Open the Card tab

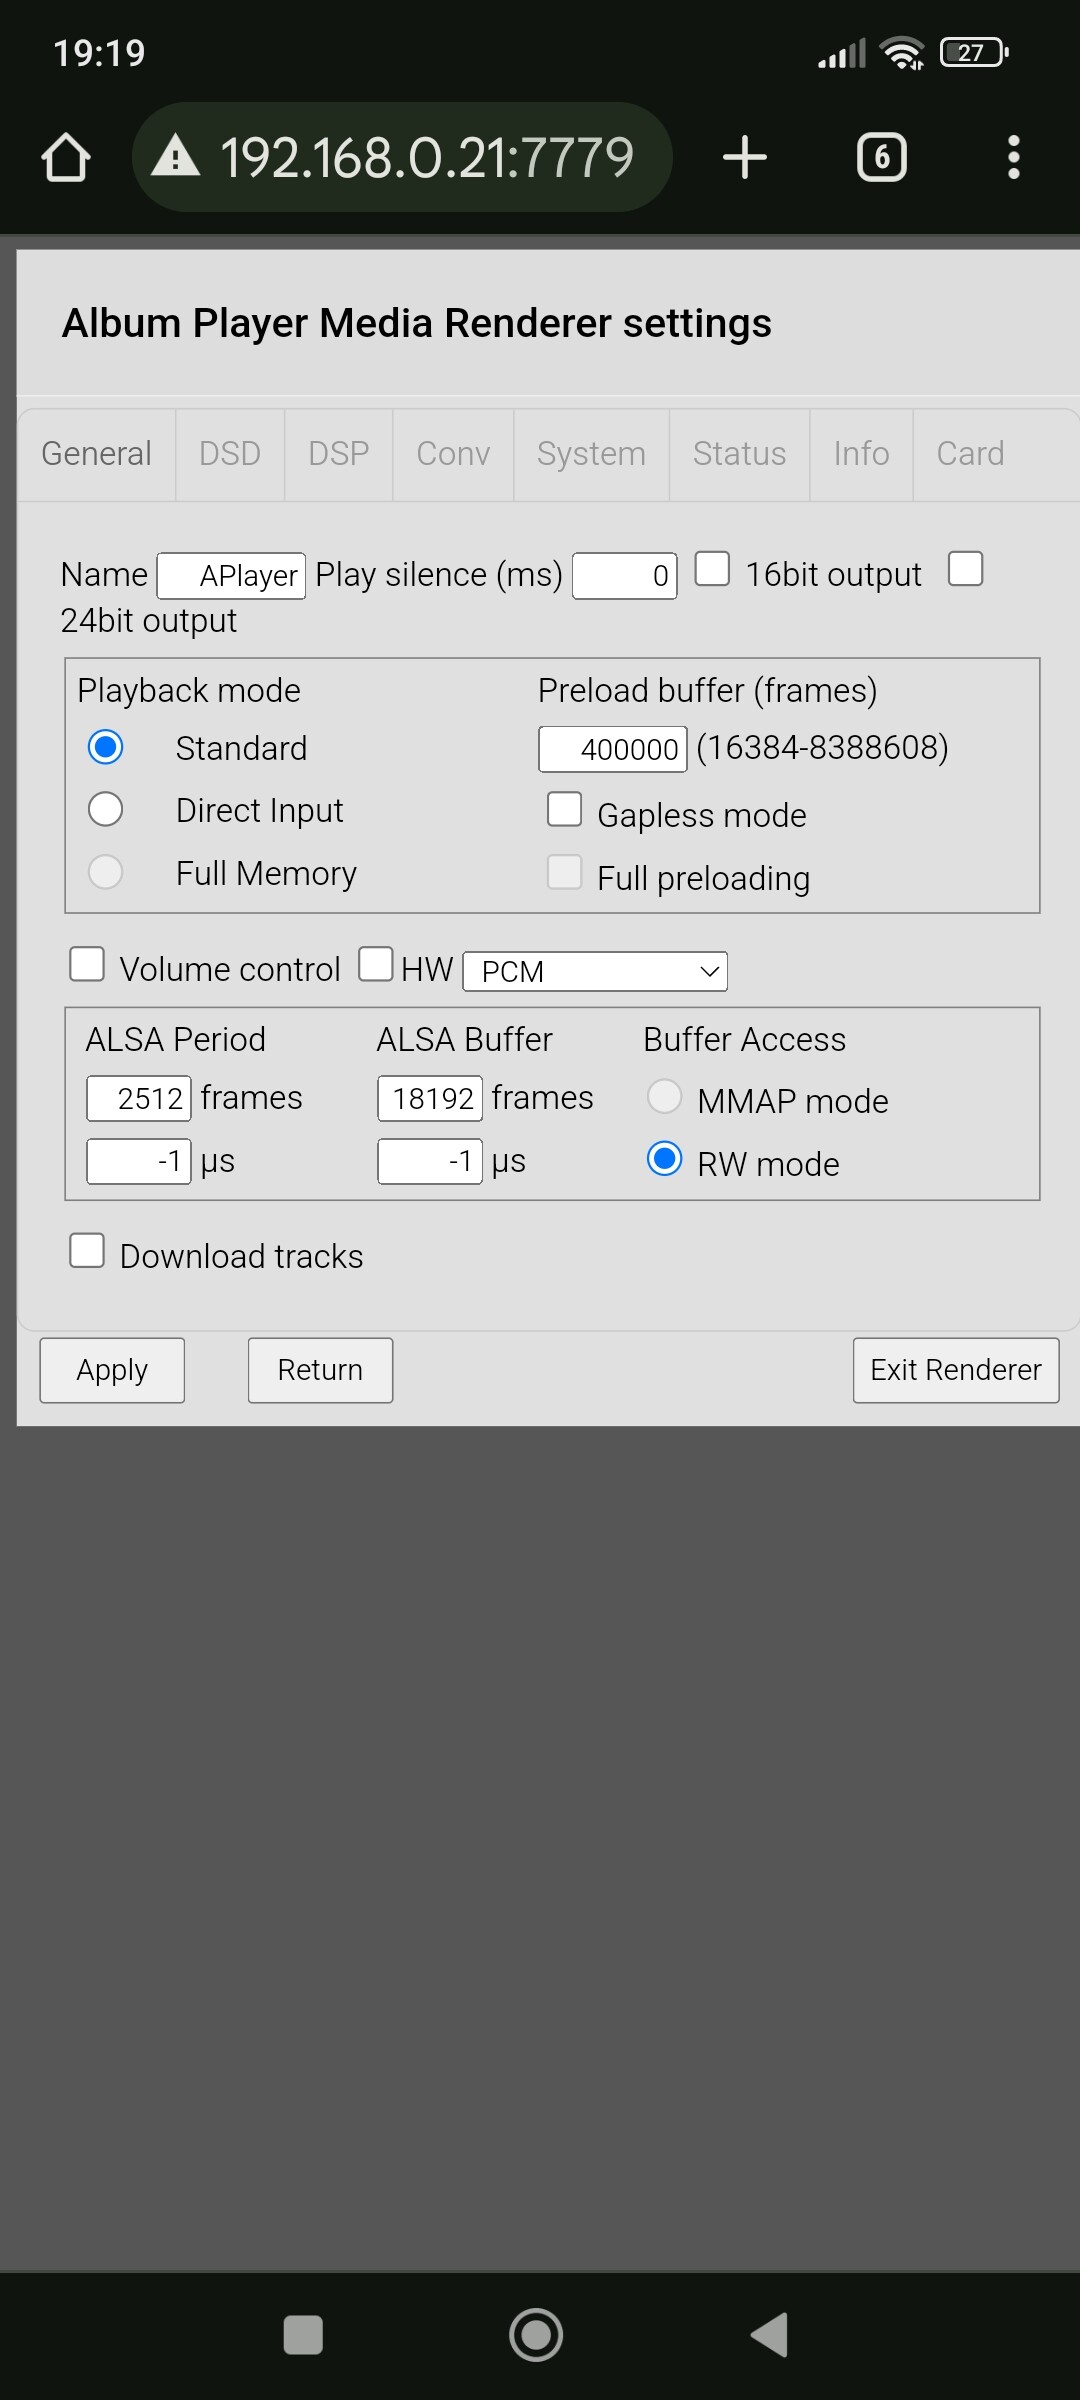(970, 454)
